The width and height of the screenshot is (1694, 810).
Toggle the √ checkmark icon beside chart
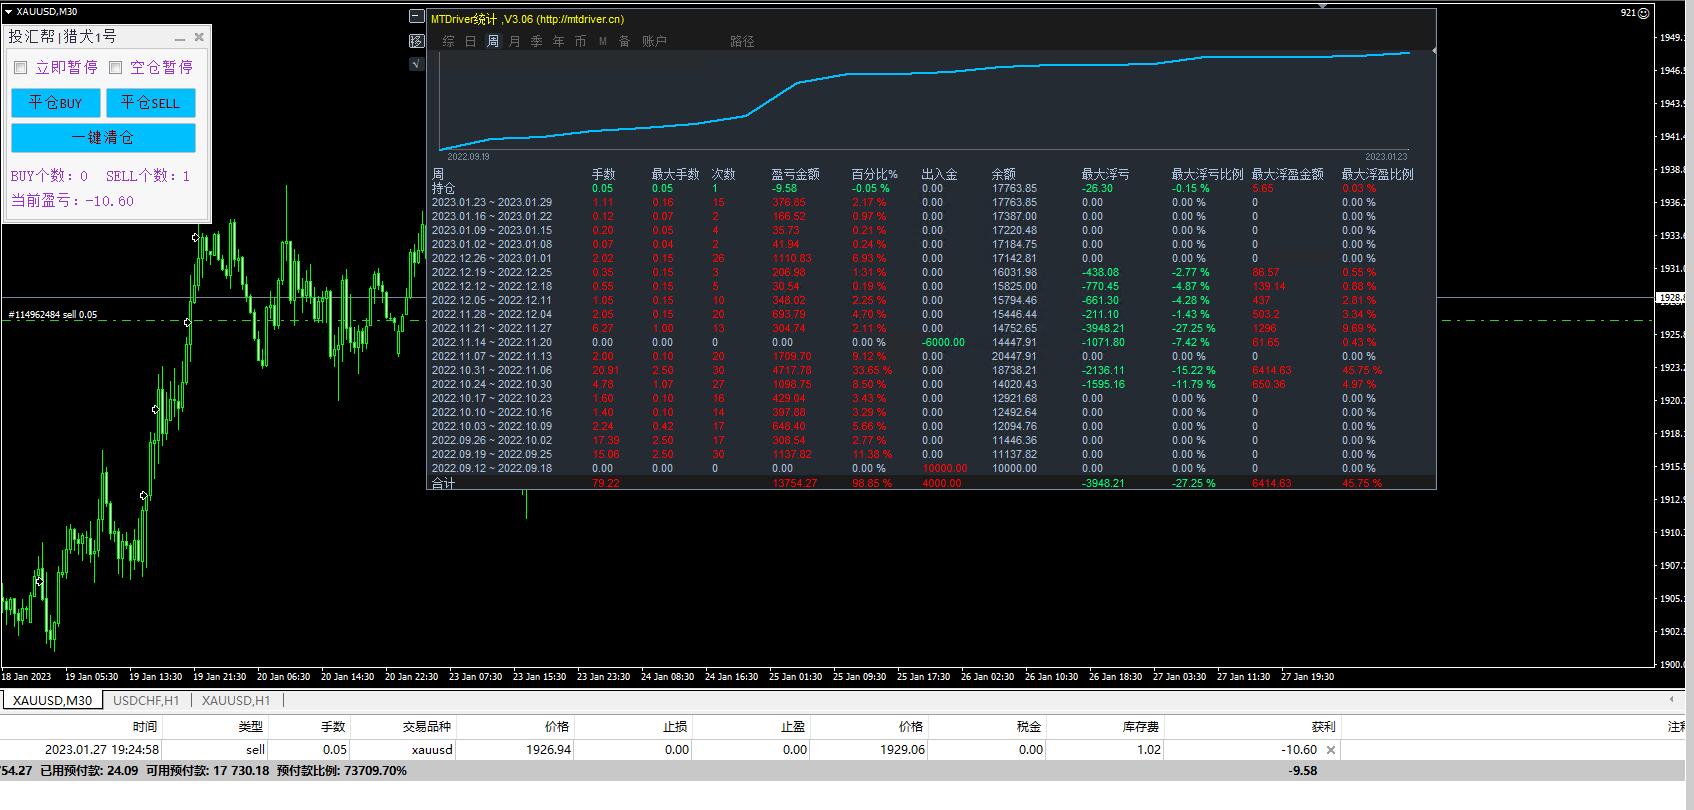(x=417, y=64)
